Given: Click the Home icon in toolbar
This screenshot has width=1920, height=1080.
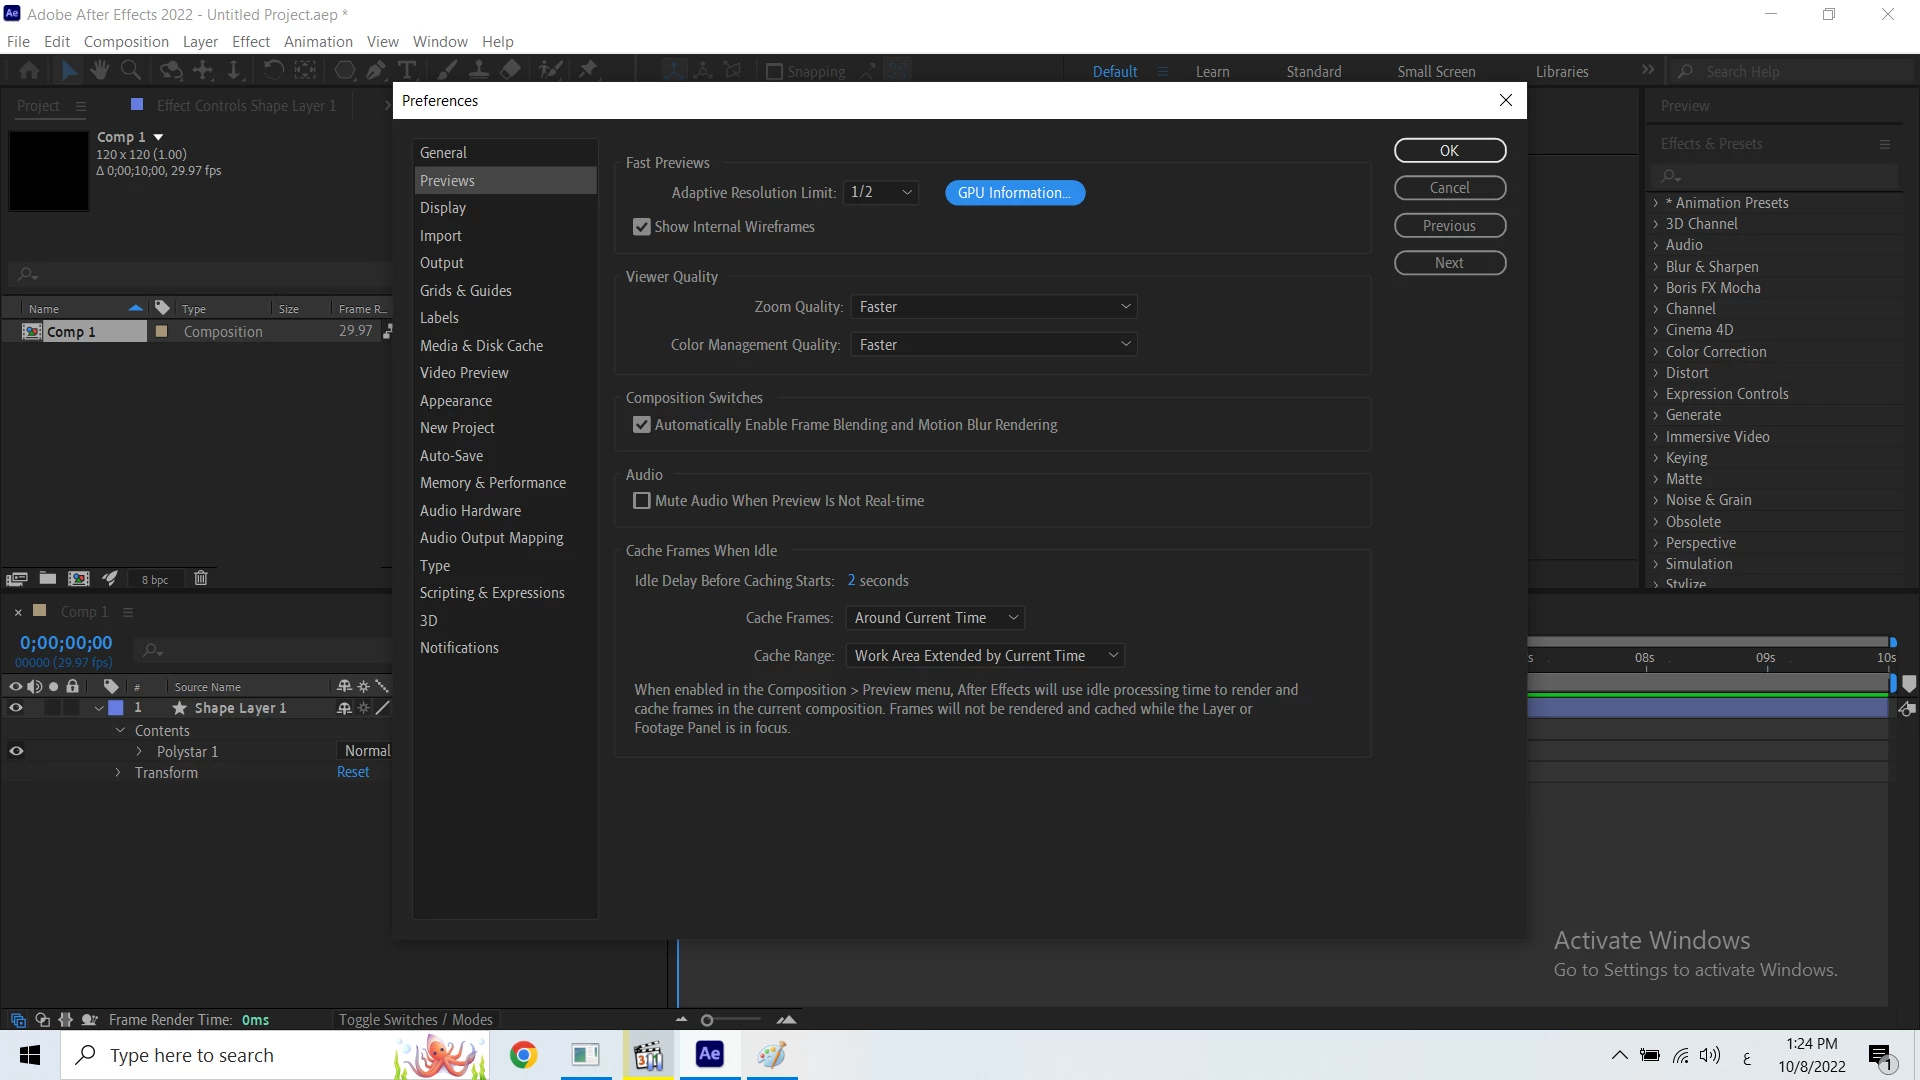Looking at the screenshot, I should tap(29, 70).
